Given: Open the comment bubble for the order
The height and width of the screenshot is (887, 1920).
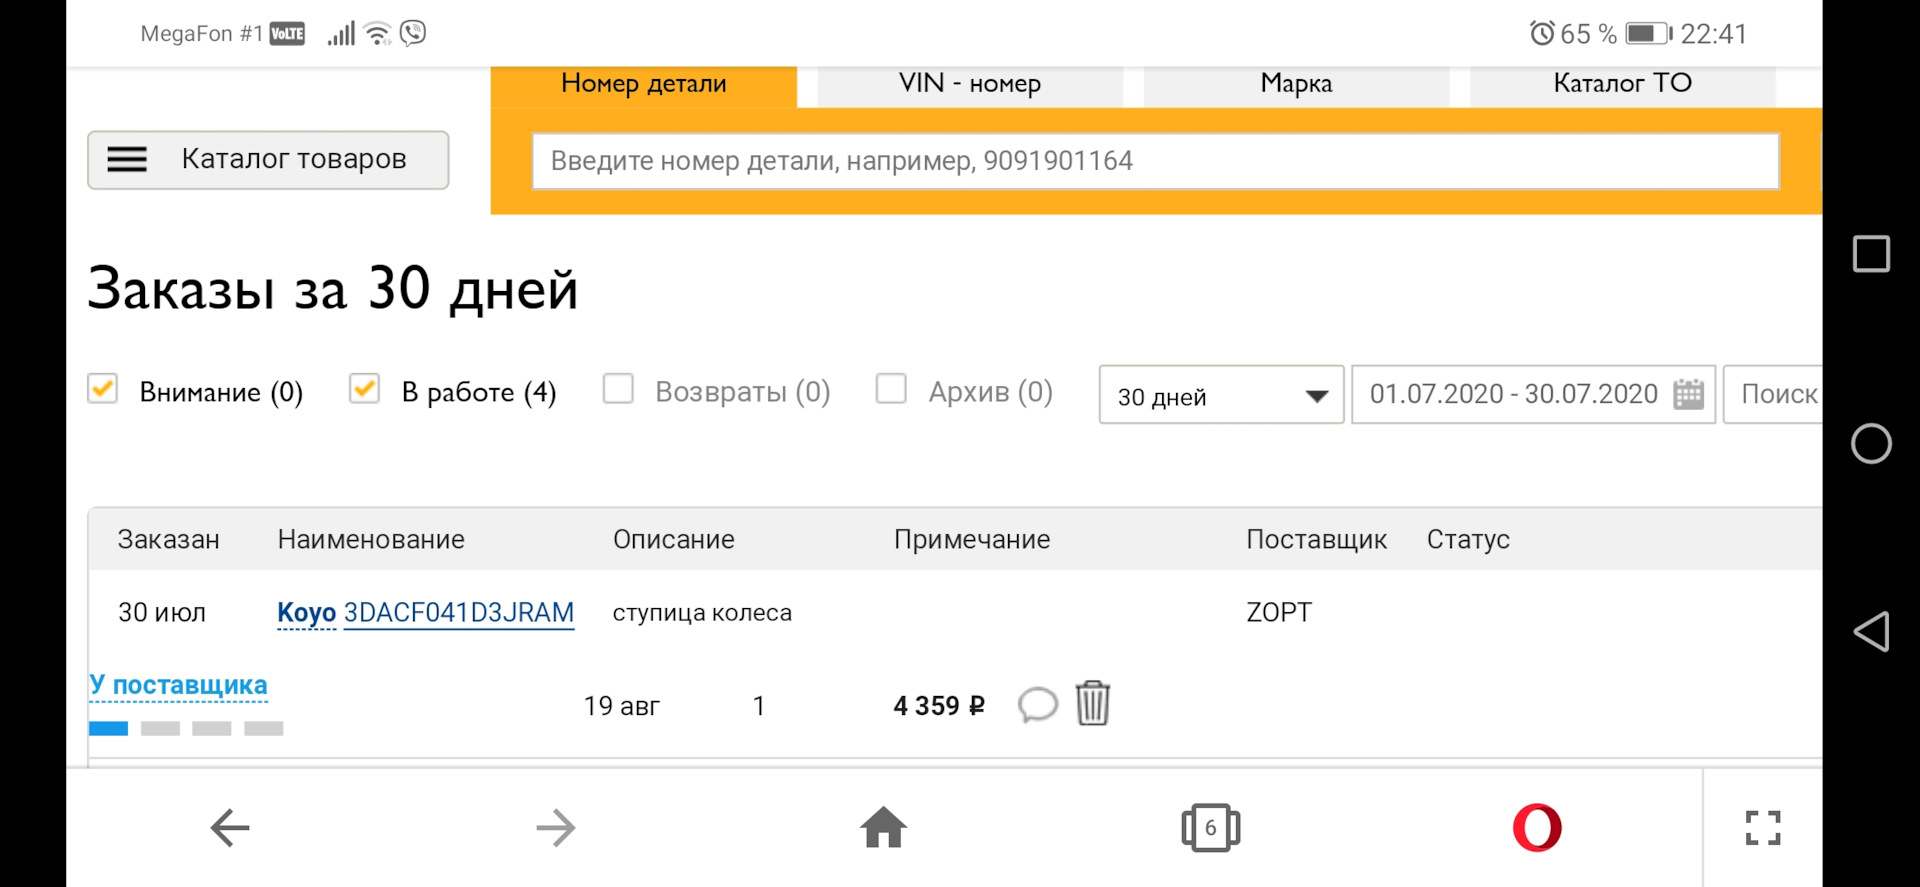Looking at the screenshot, I should point(1037,706).
